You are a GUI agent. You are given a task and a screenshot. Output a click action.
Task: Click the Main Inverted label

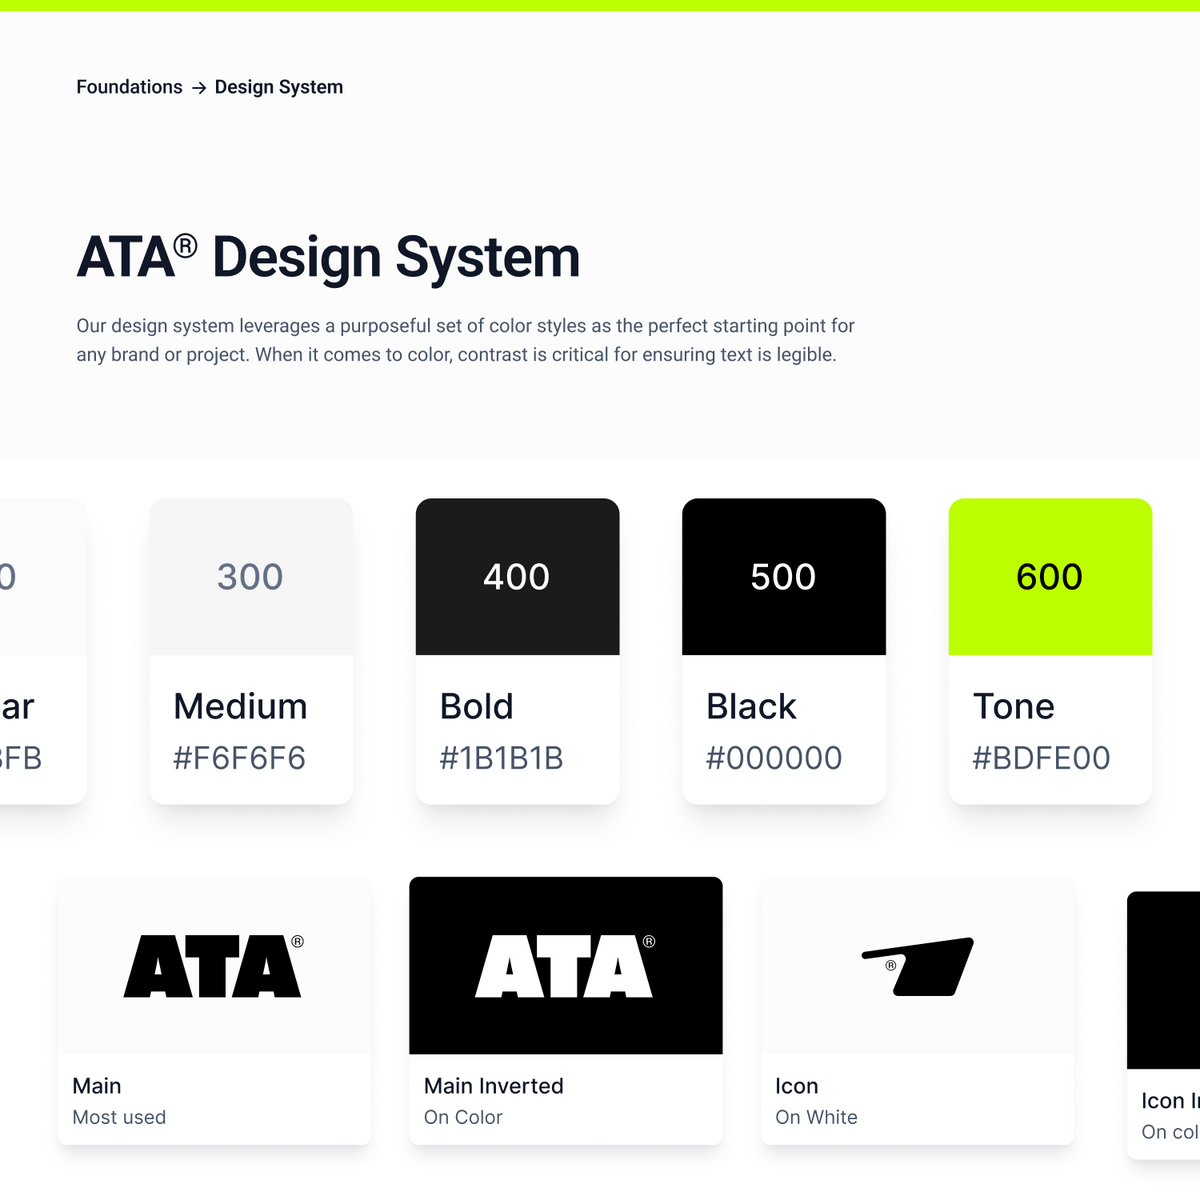pos(494,1086)
